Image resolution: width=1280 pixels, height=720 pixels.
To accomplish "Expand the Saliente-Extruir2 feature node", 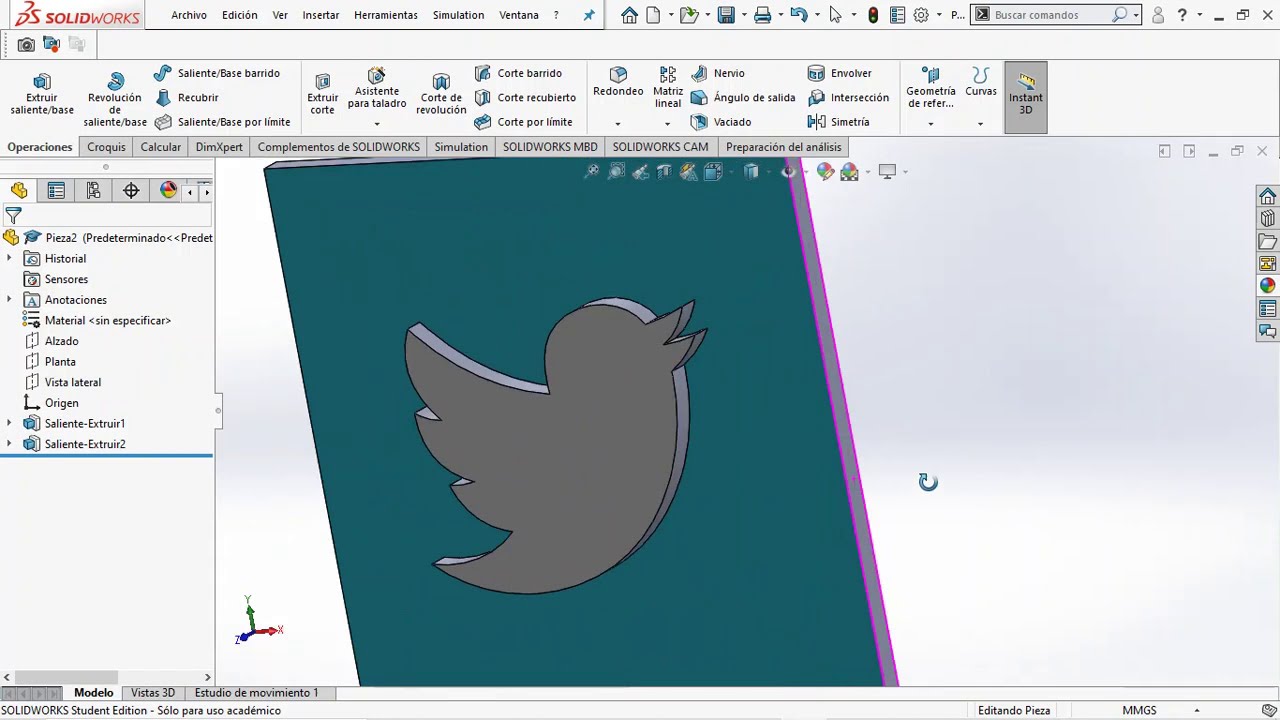I will click(9, 444).
